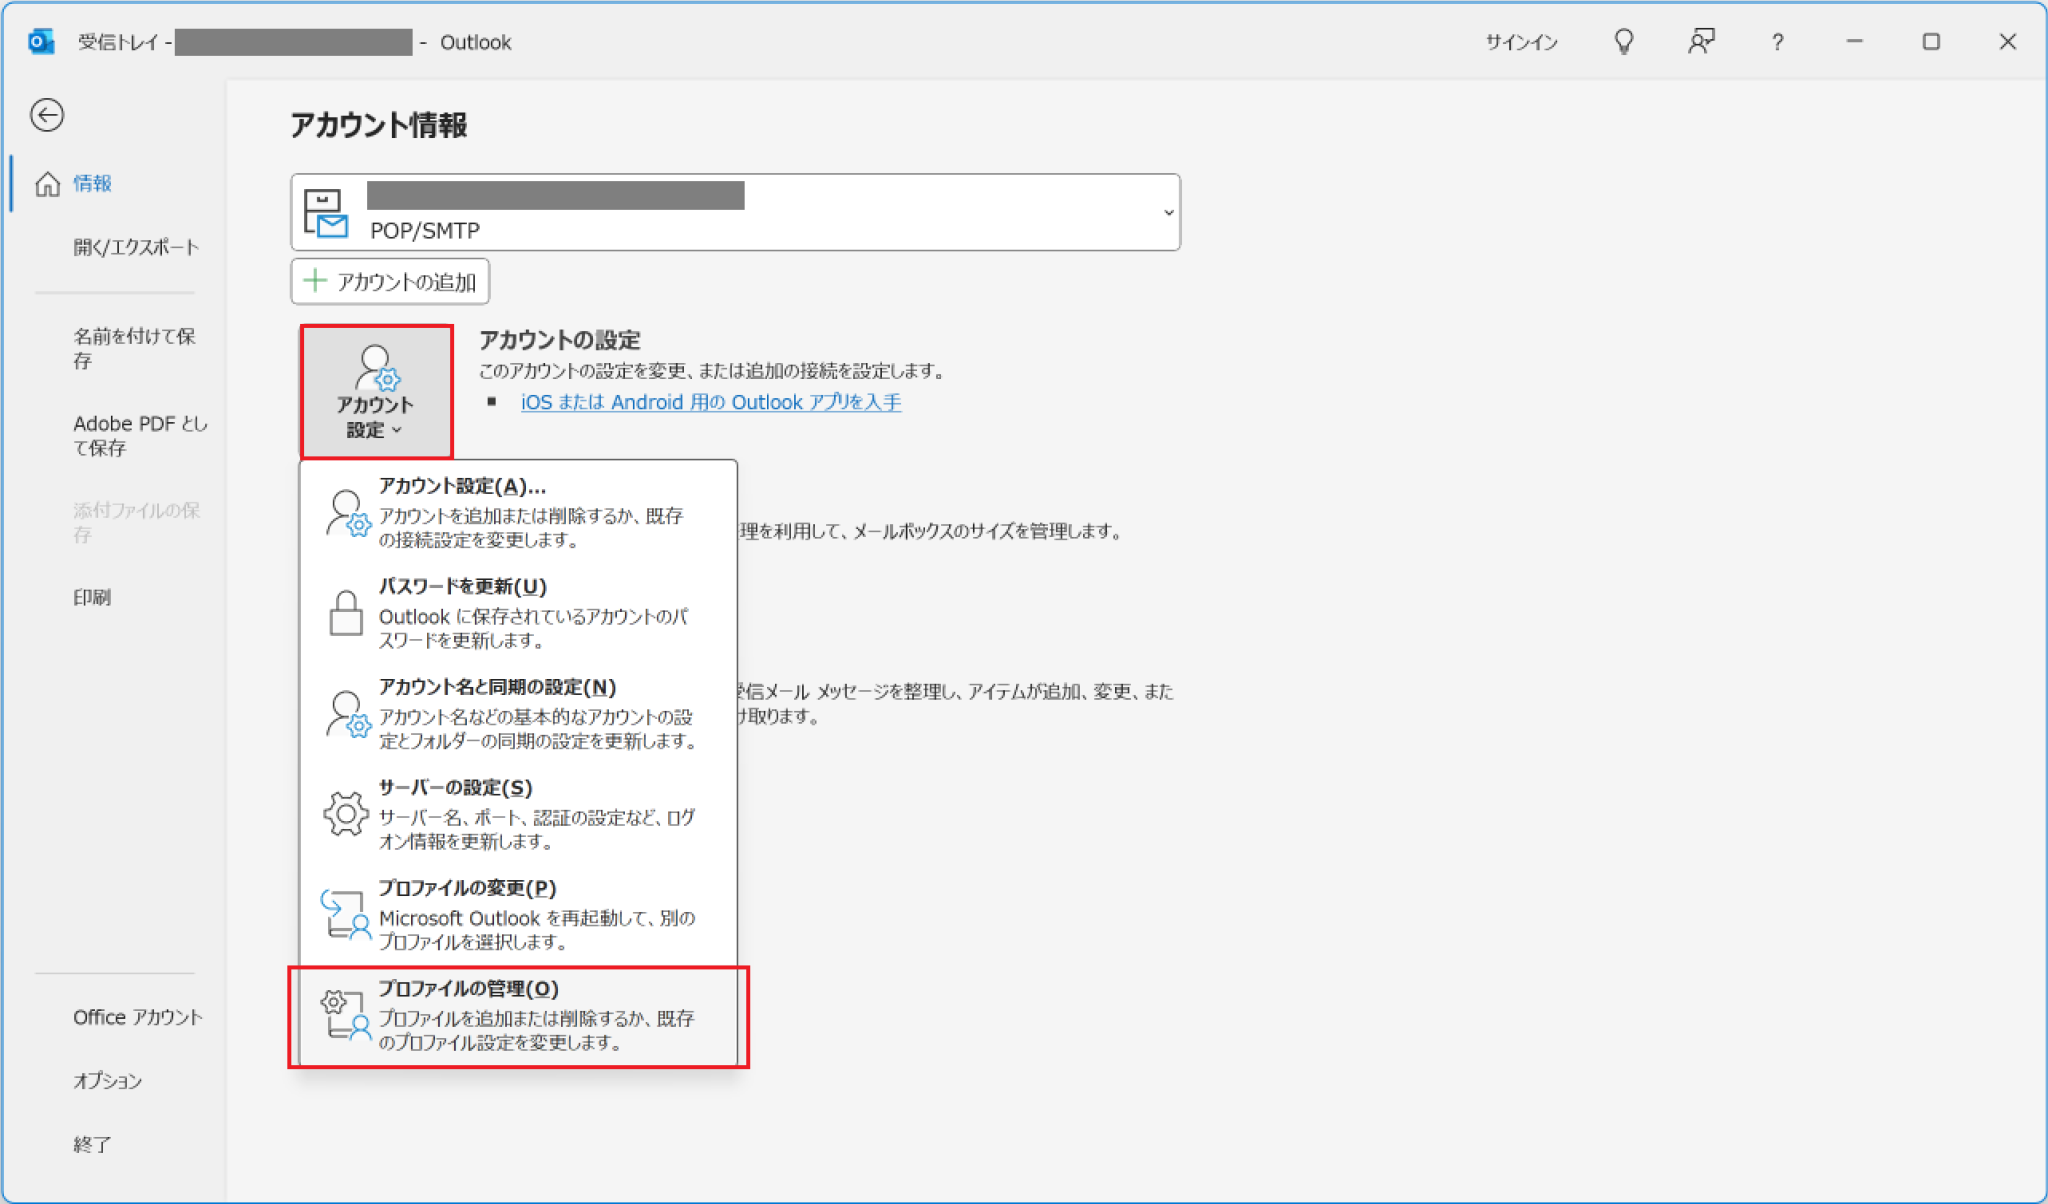The width and height of the screenshot is (2048, 1204).
Task: Click the question mark help icon
Action: (1777, 42)
